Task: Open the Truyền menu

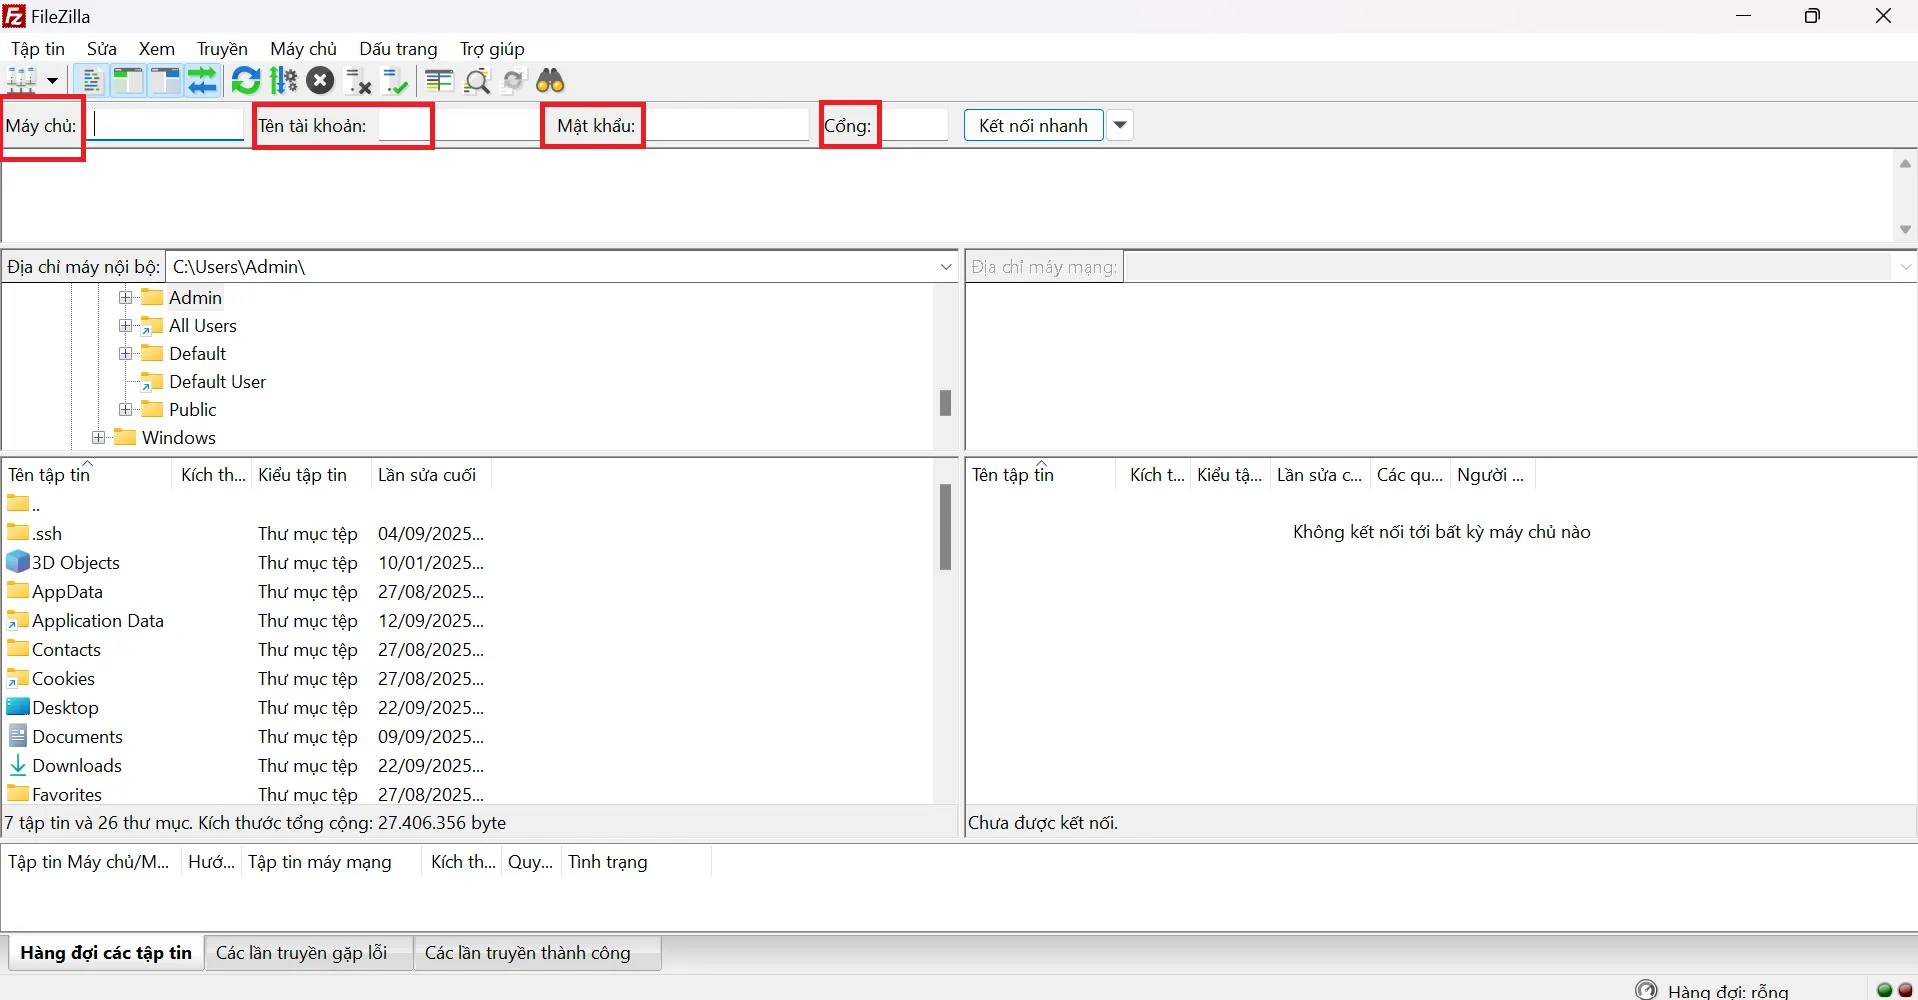Action: point(222,49)
